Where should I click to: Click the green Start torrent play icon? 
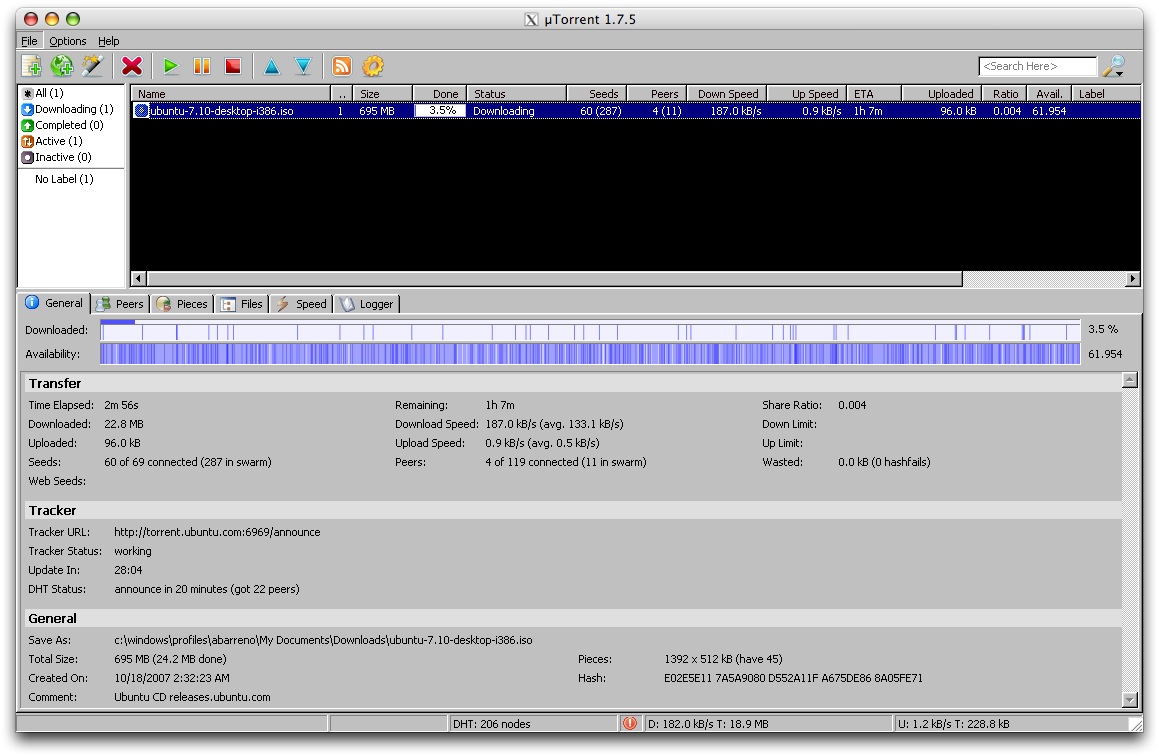[171, 67]
